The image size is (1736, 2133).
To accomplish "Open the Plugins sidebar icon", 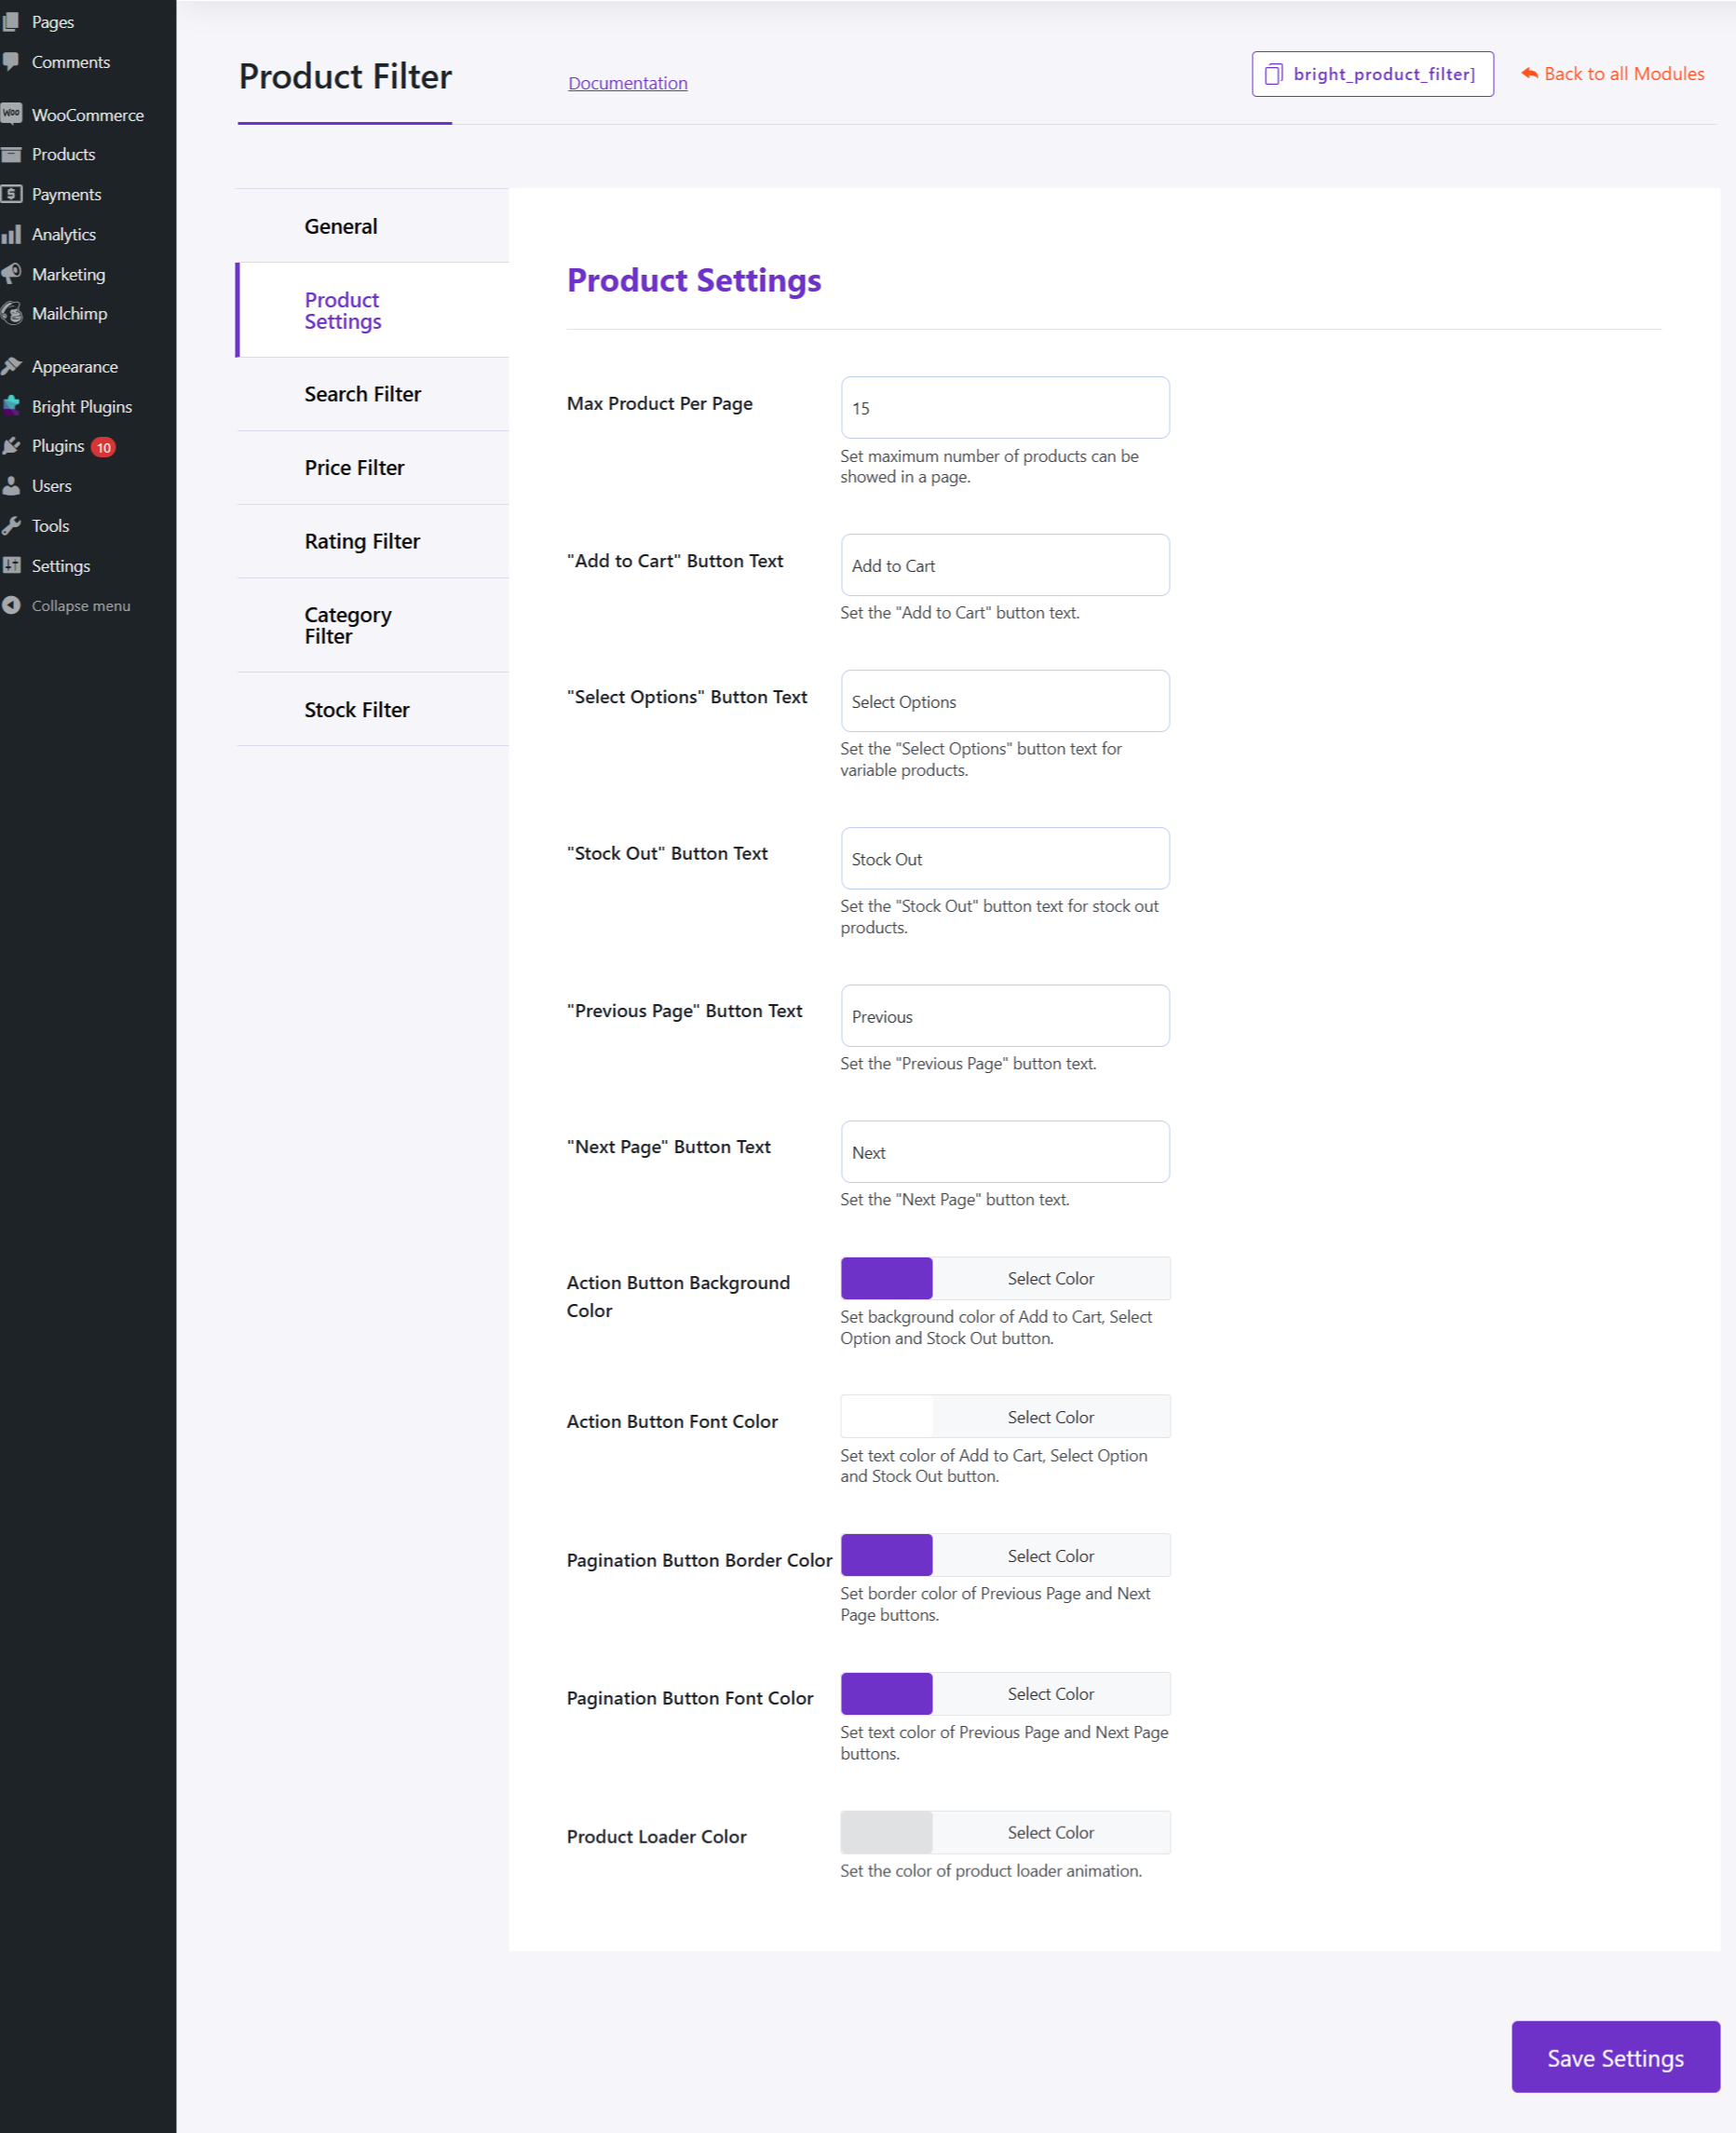I will pyautogui.click(x=13, y=445).
